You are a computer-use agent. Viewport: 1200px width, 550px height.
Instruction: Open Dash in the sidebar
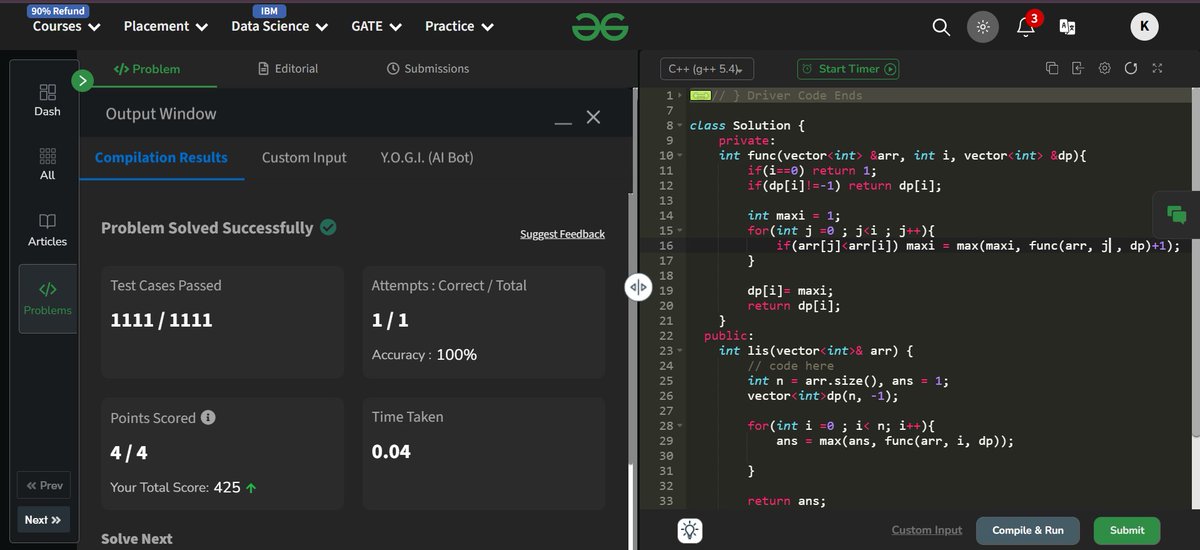point(47,99)
